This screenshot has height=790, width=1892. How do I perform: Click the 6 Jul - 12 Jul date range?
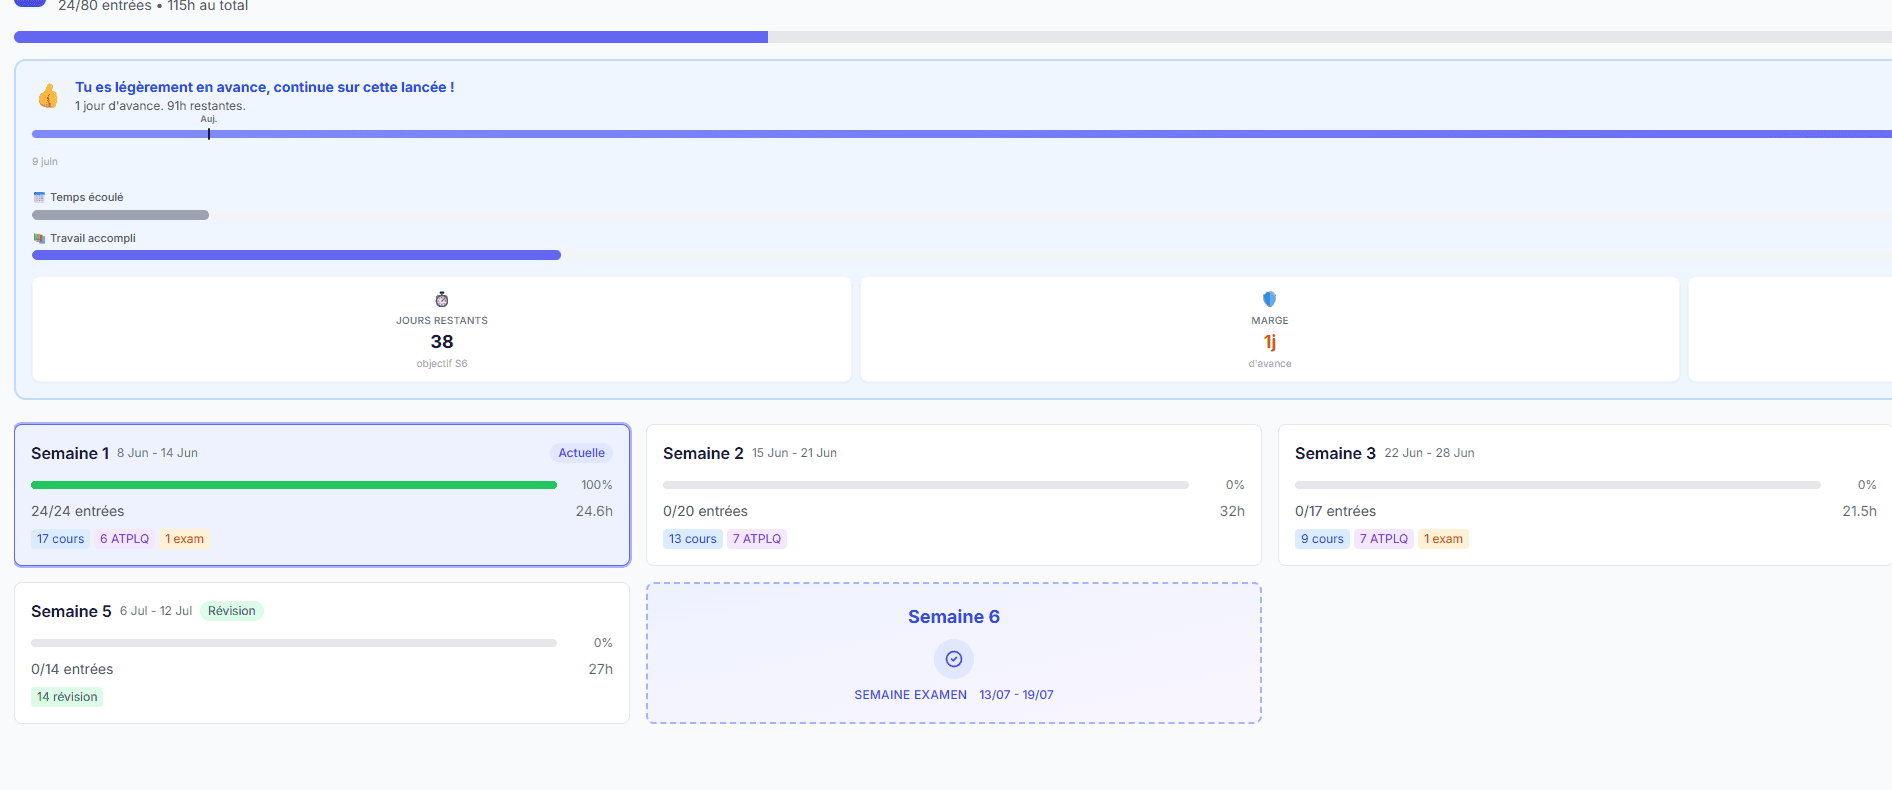coord(156,611)
